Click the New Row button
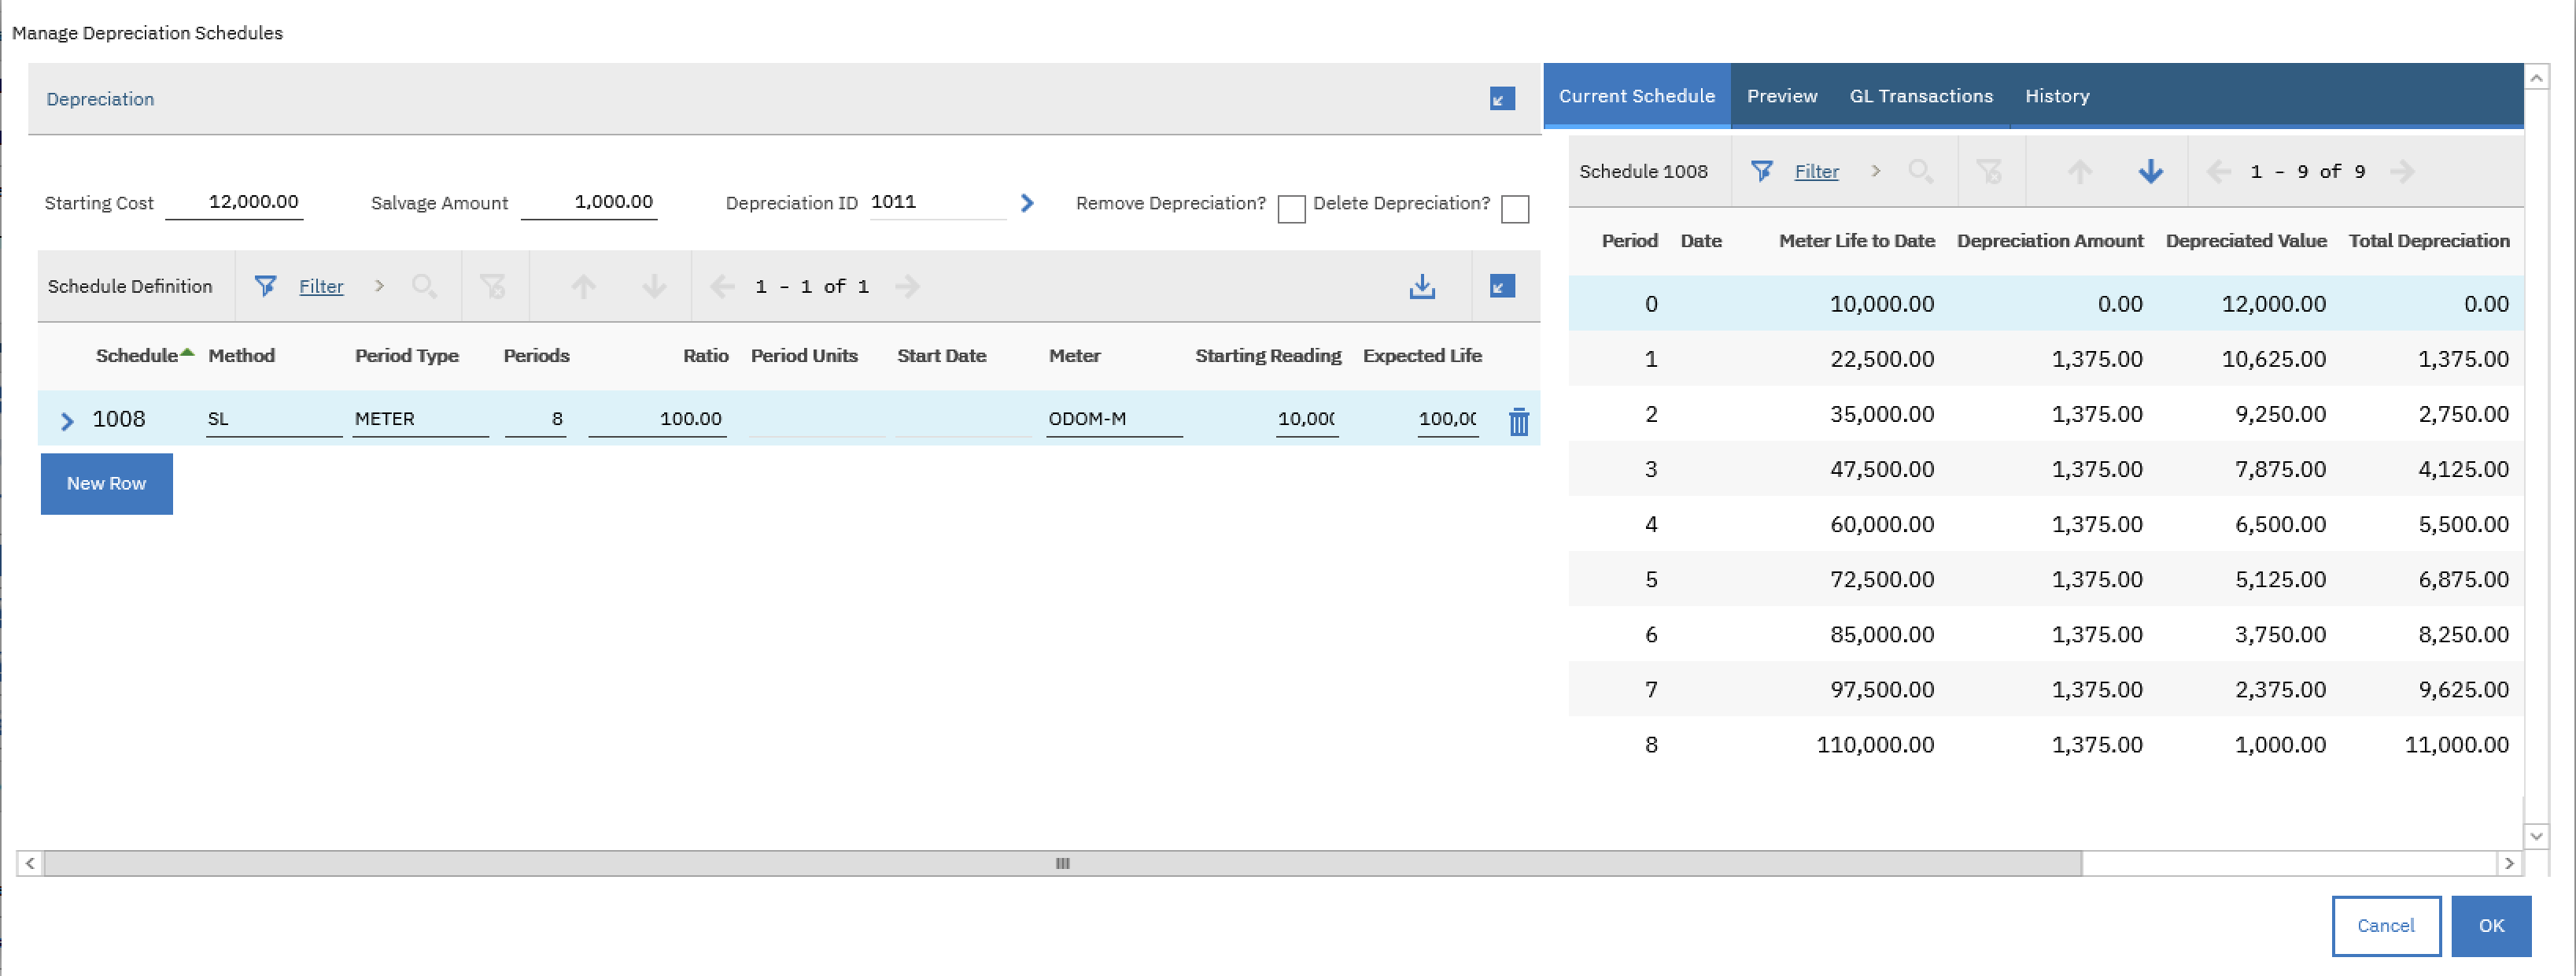The width and height of the screenshot is (2576, 976). [106, 483]
